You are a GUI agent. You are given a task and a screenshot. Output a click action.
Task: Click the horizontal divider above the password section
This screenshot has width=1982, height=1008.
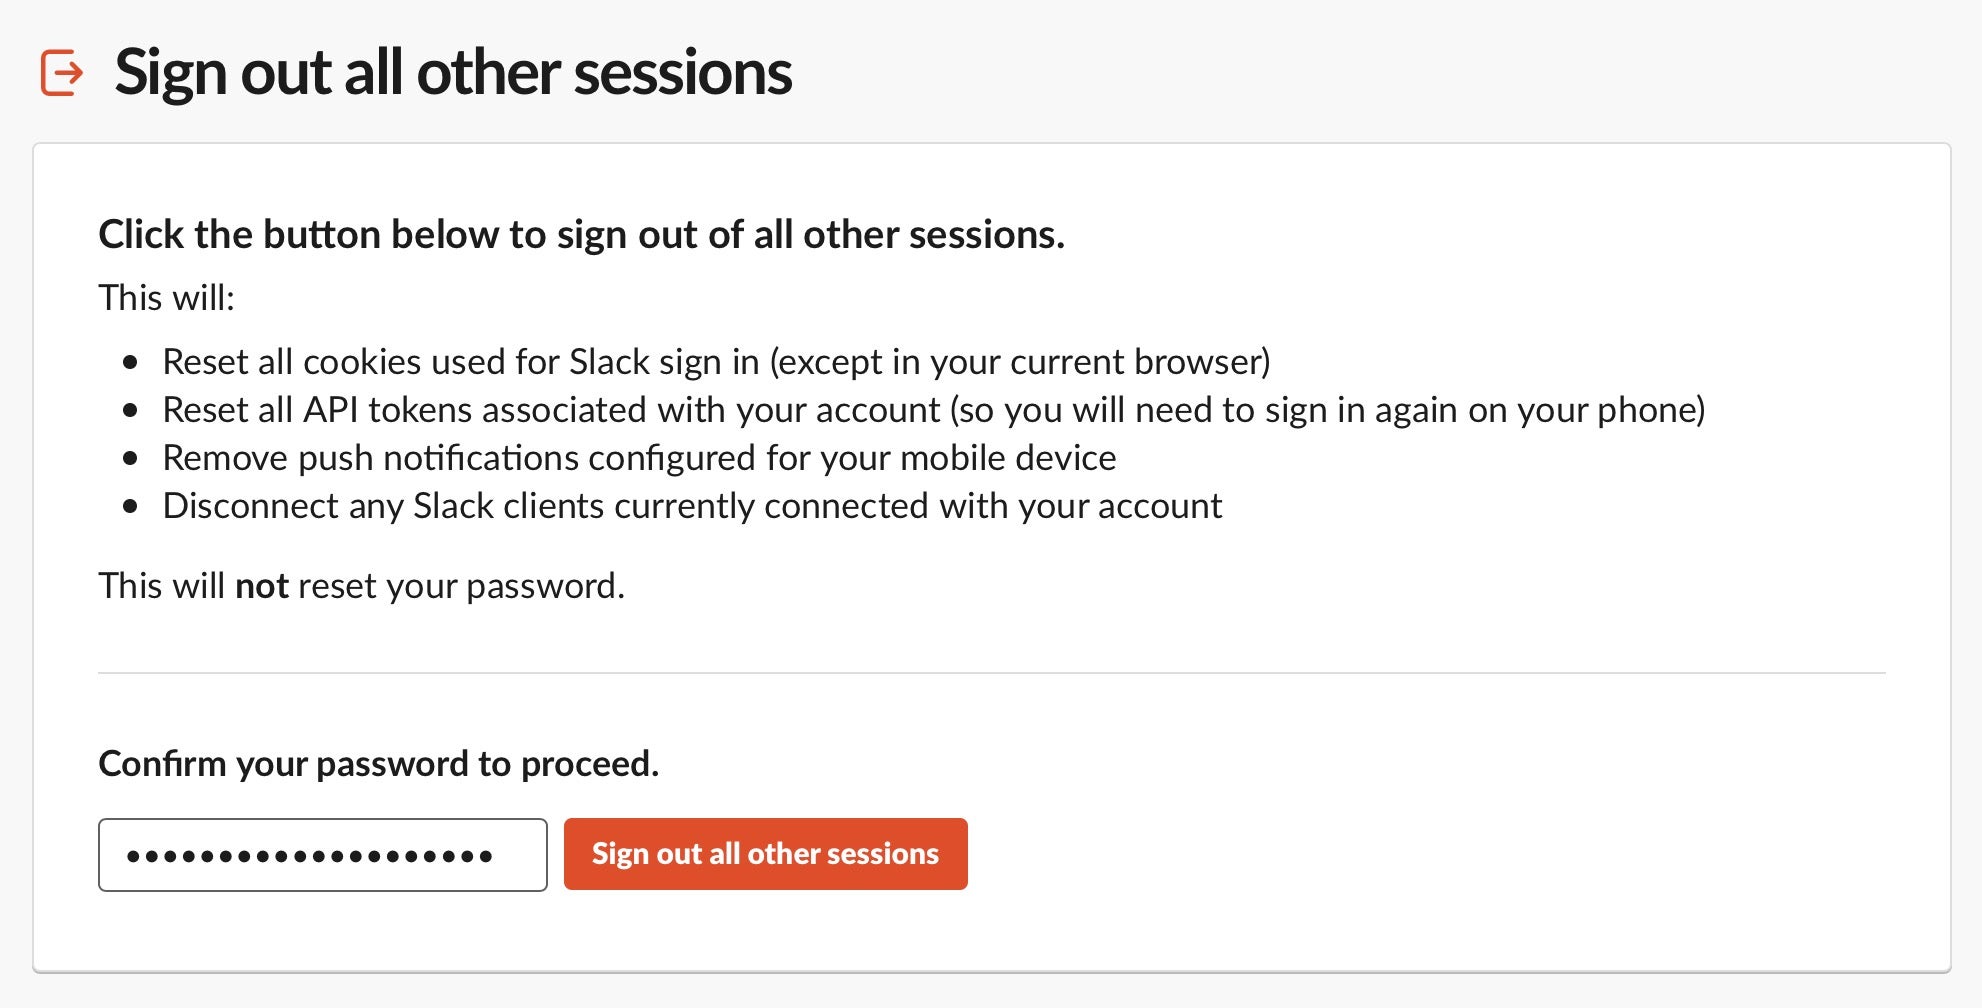991,673
